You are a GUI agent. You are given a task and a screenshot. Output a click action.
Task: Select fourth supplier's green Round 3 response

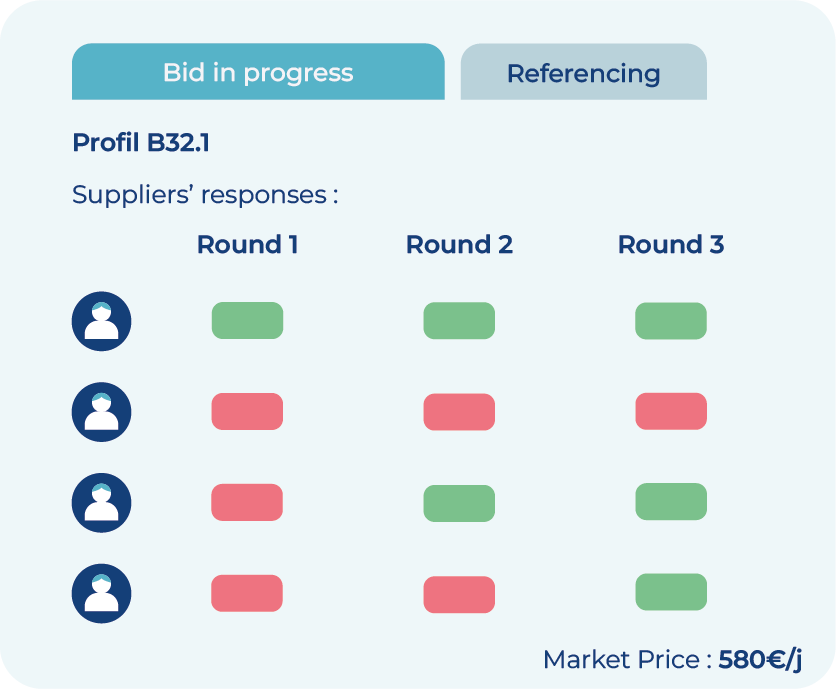coord(671,593)
